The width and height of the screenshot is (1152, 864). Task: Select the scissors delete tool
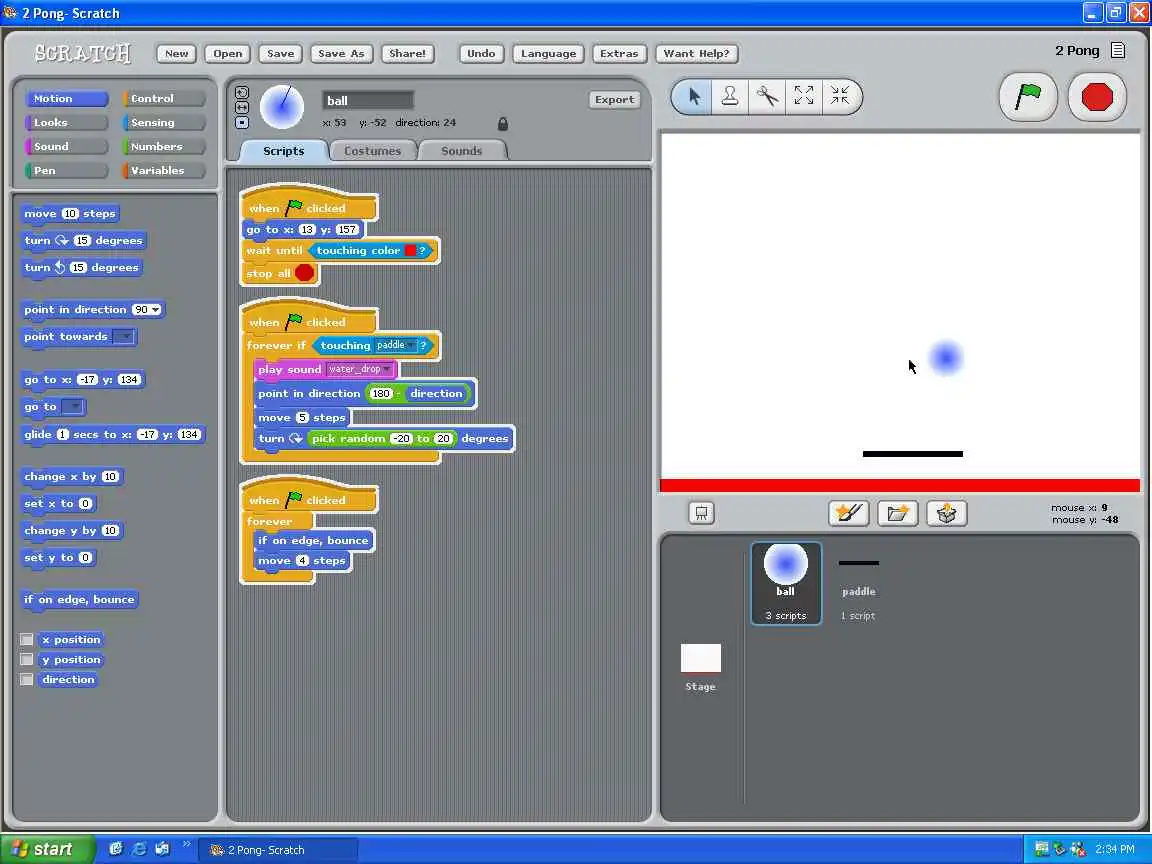(x=766, y=96)
